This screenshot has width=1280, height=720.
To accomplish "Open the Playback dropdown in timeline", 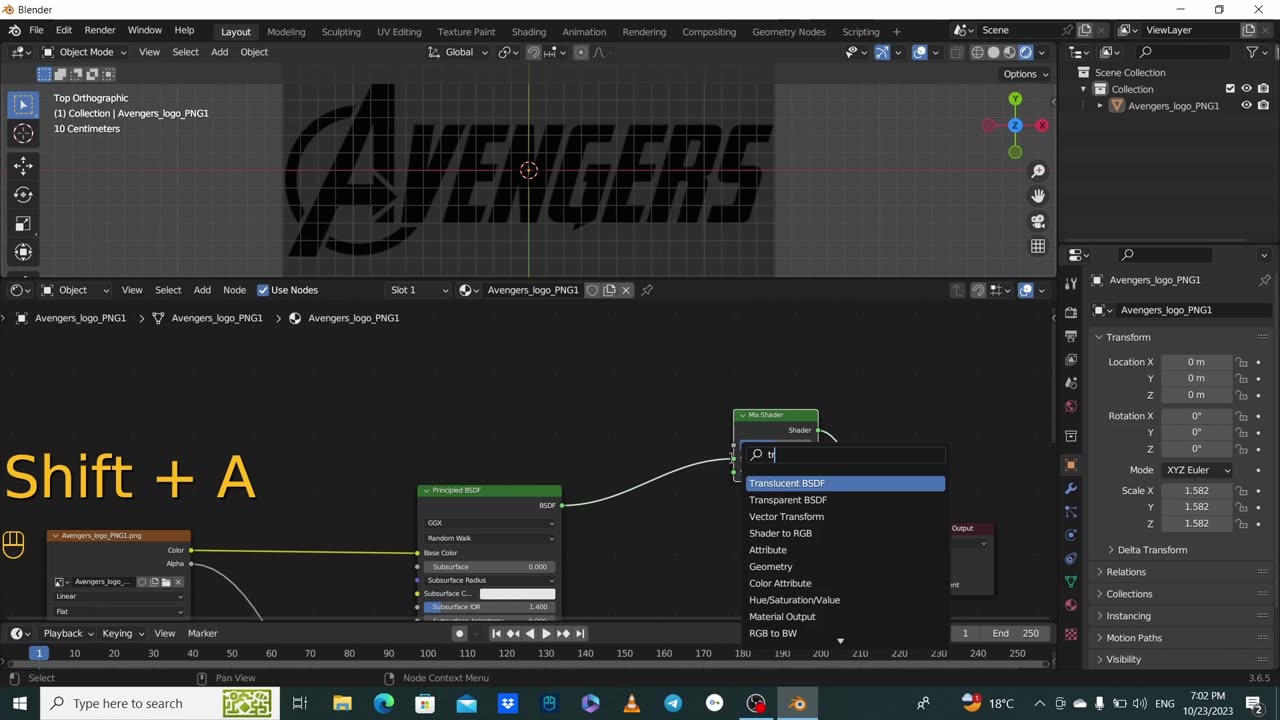I will click(67, 633).
